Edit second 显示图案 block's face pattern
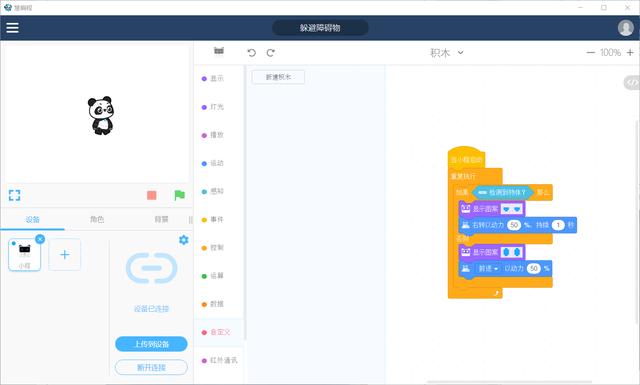640x385 pixels. coord(511,252)
